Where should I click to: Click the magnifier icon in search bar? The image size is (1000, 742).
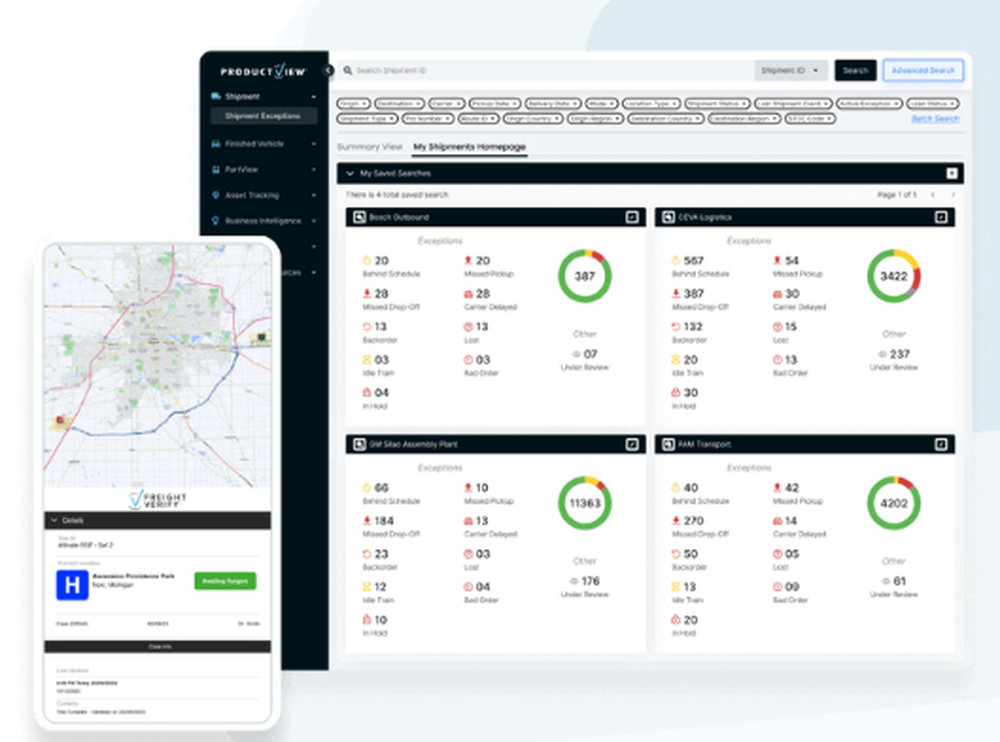point(348,70)
